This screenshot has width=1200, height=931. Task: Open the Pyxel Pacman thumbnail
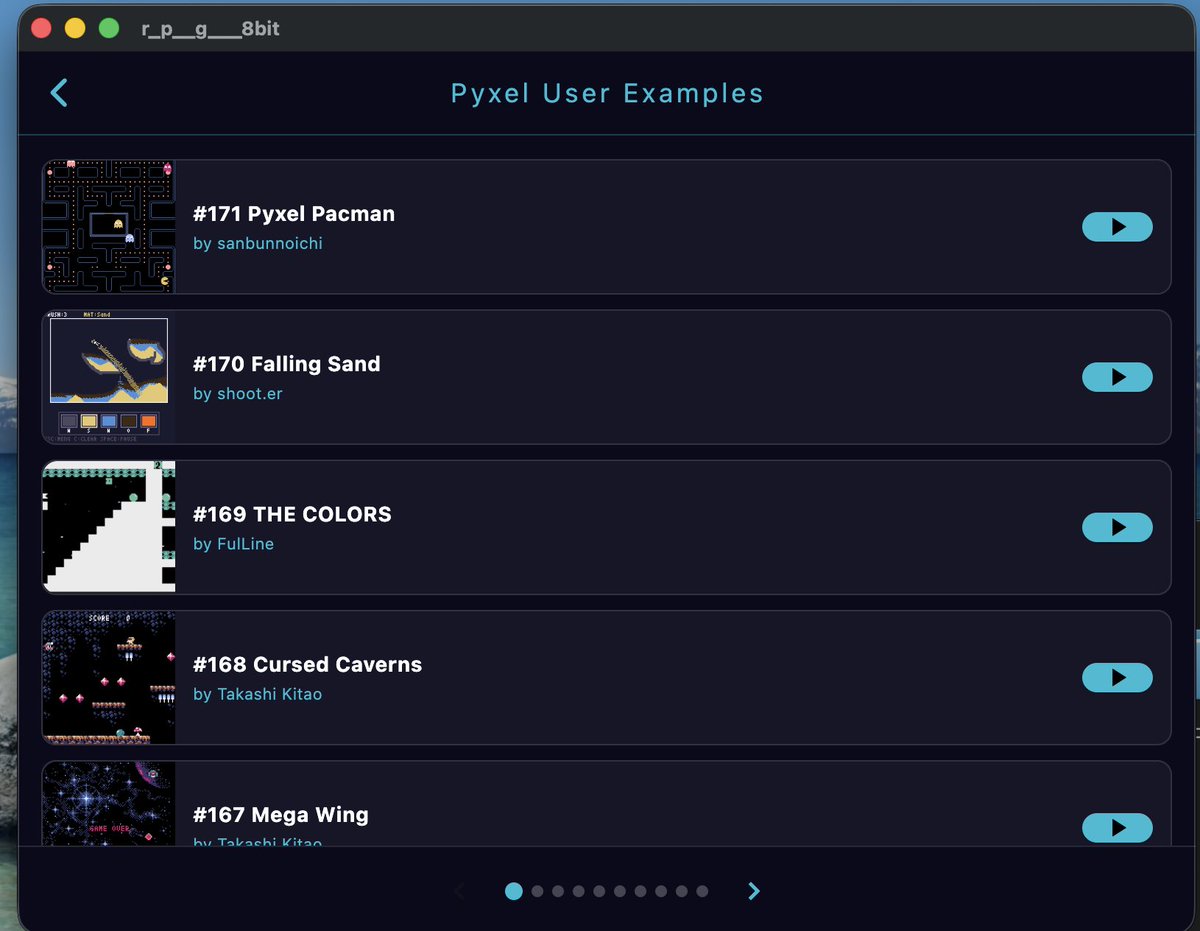coord(109,227)
